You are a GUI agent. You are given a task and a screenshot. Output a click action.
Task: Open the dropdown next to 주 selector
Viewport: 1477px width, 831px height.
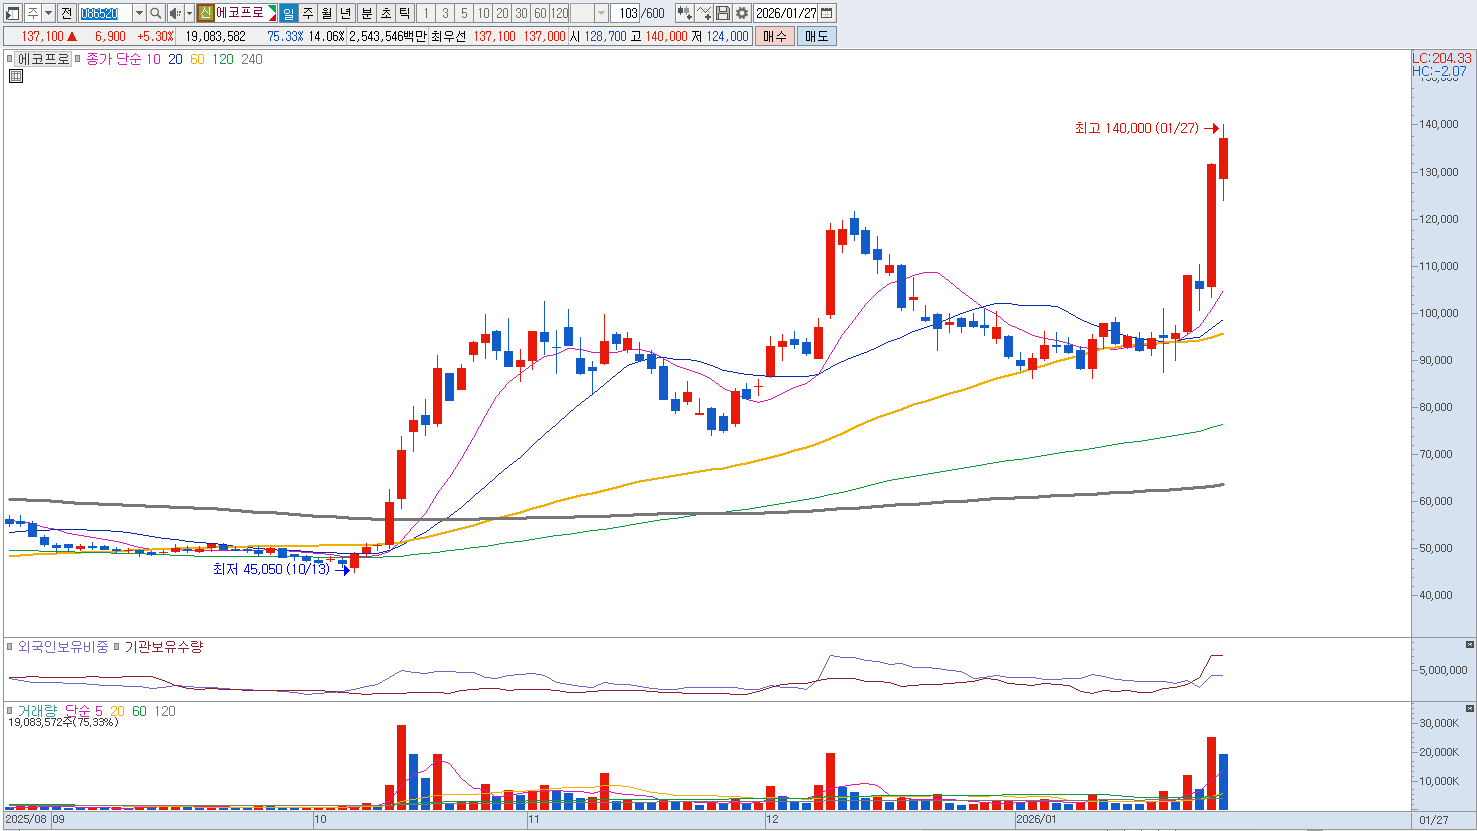[48, 13]
